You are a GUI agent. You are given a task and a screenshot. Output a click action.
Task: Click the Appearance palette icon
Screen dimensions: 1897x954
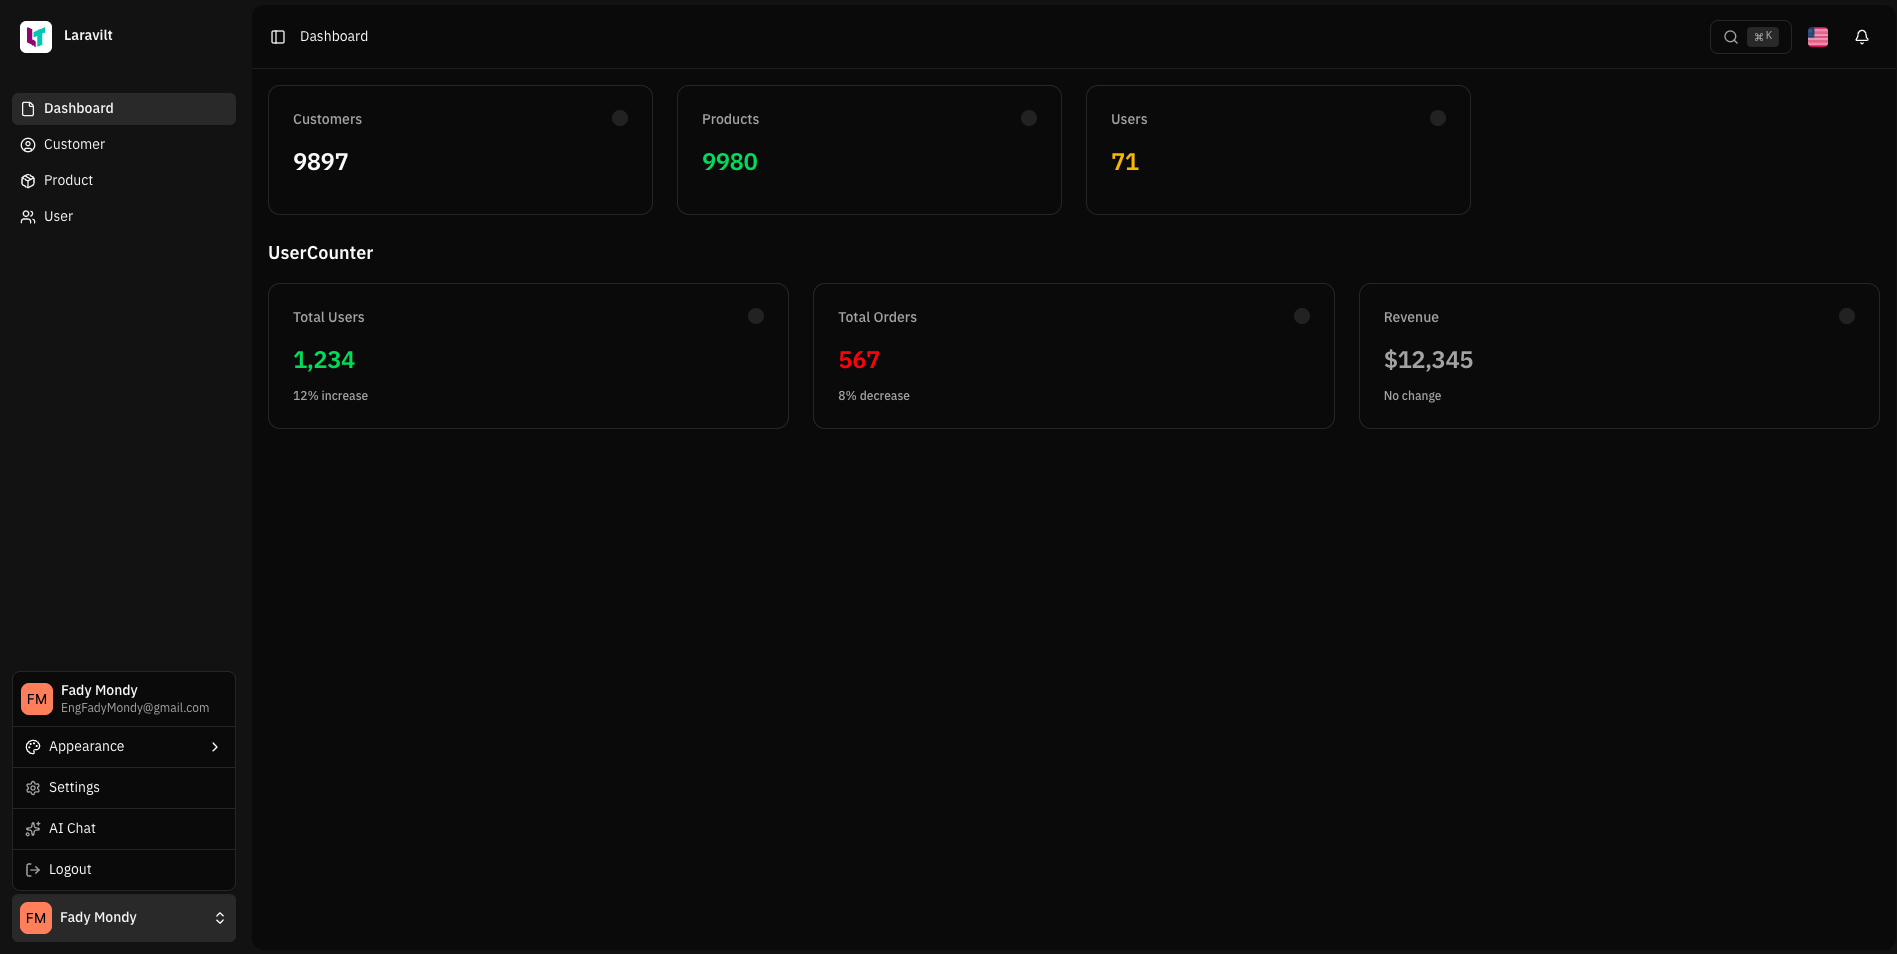coord(32,746)
